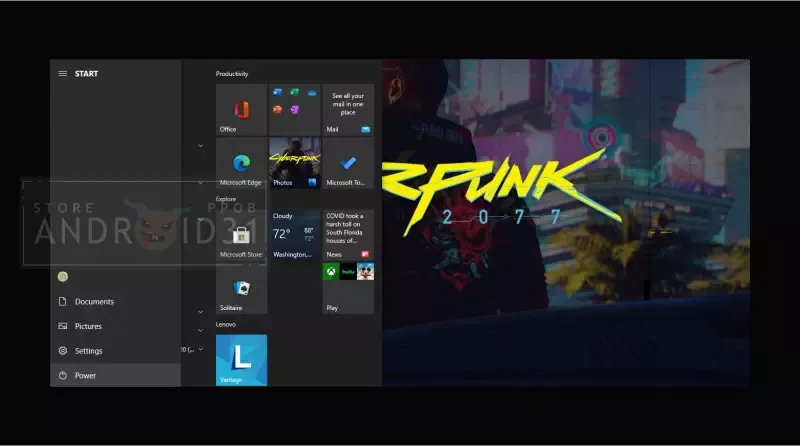Click the Productivity group header
The height and width of the screenshot is (446, 800).
click(x=232, y=74)
